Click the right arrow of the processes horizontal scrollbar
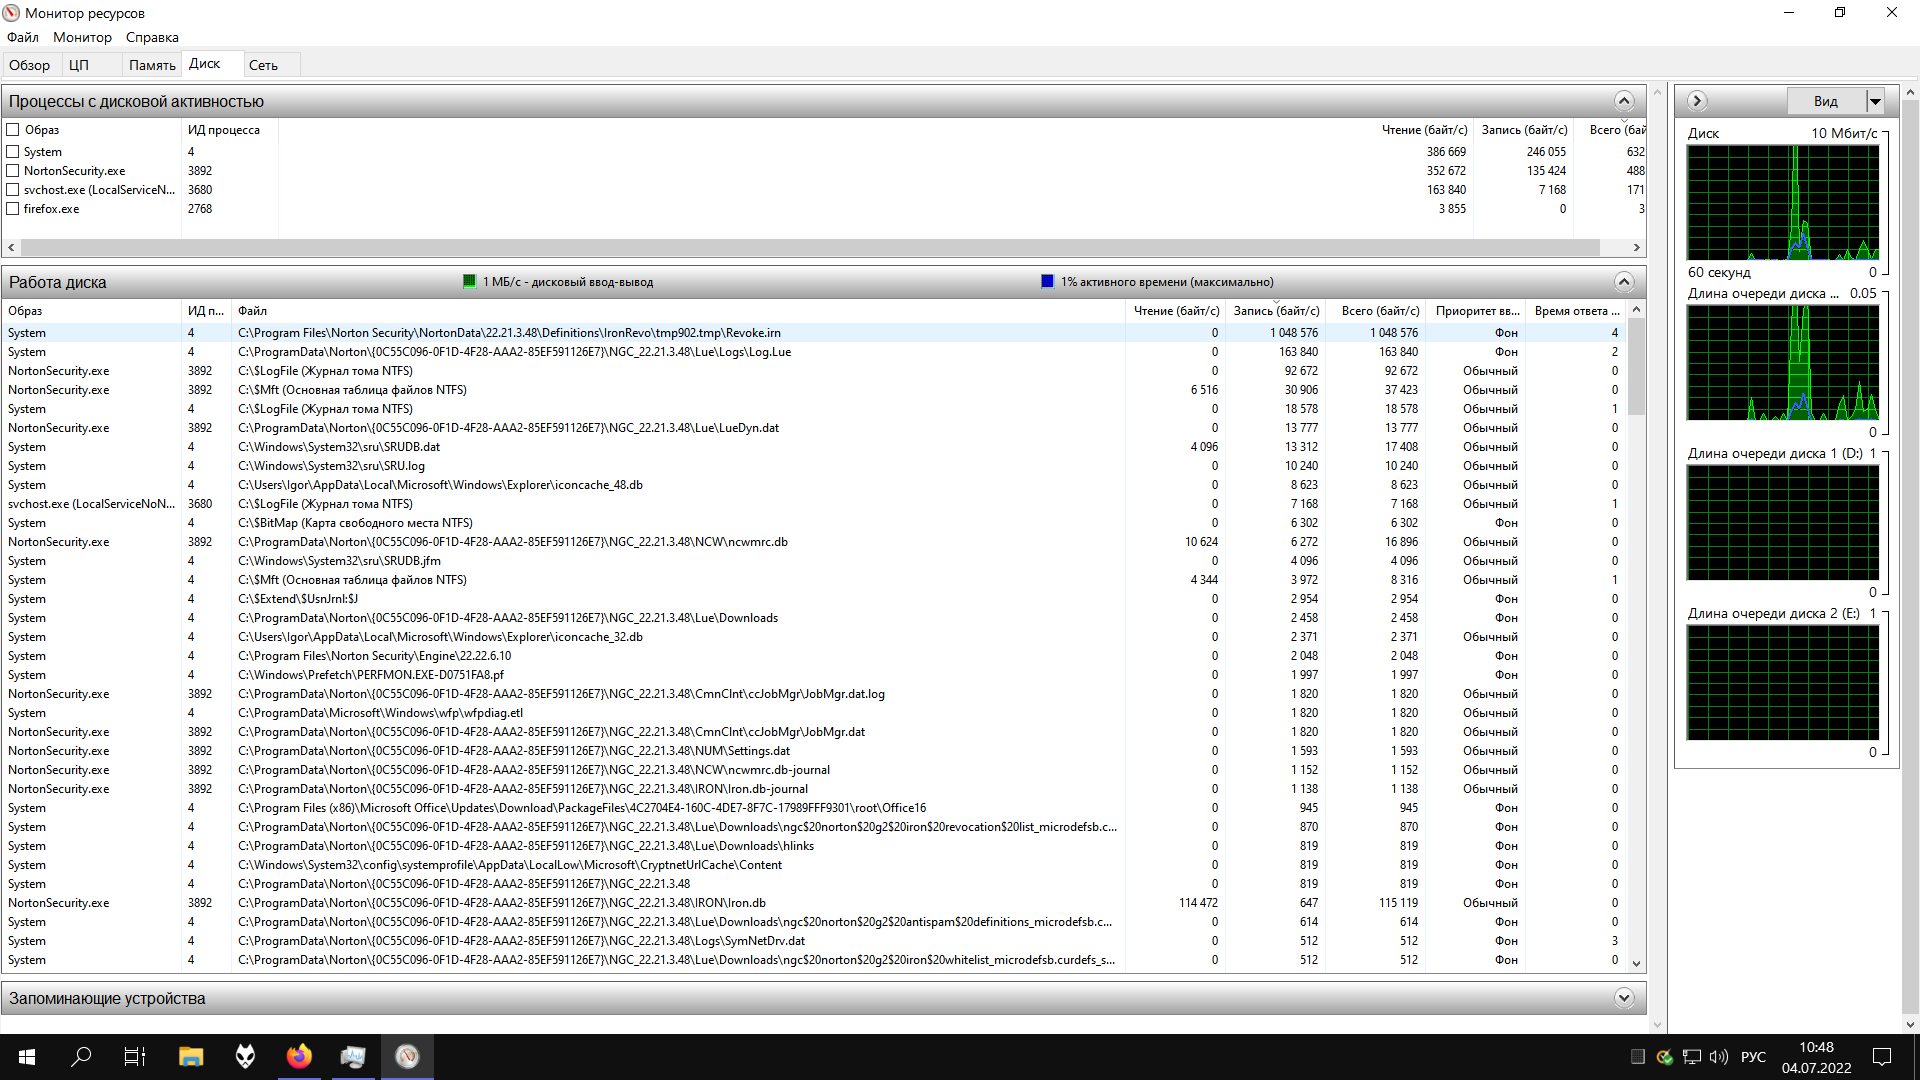Image resolution: width=1920 pixels, height=1080 pixels. (x=1636, y=247)
